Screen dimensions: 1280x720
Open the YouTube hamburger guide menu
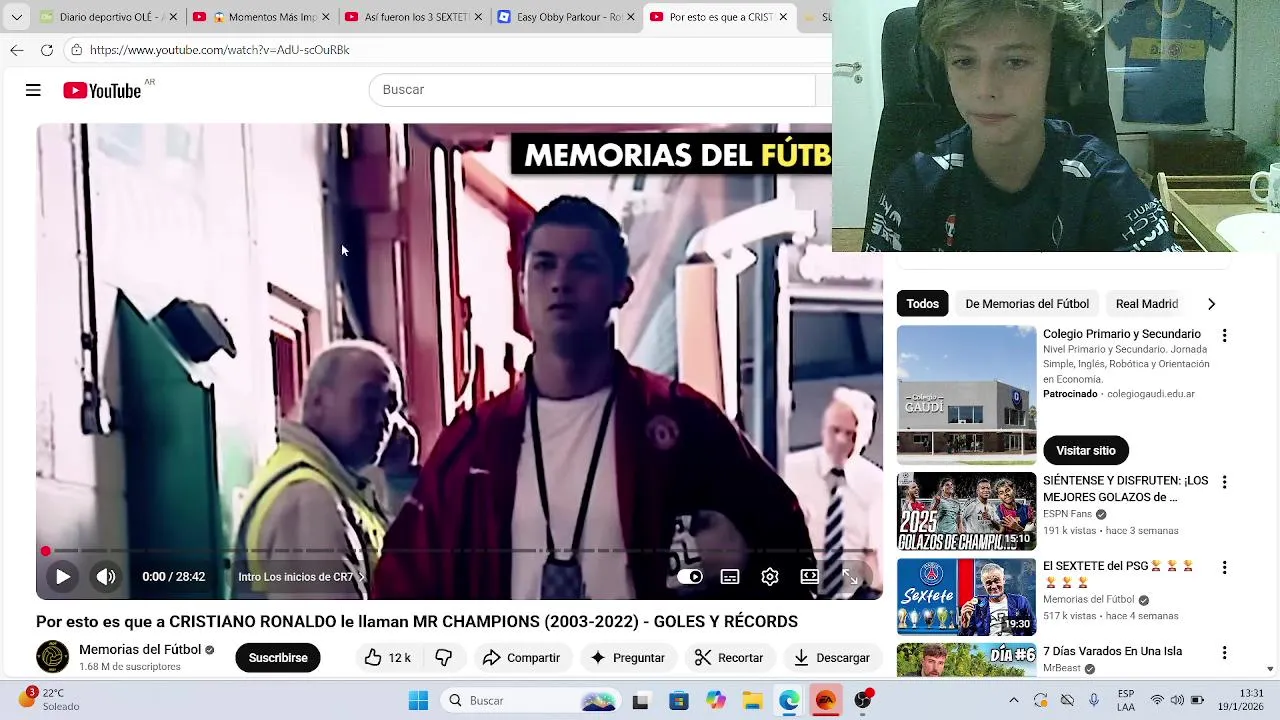(x=33, y=90)
